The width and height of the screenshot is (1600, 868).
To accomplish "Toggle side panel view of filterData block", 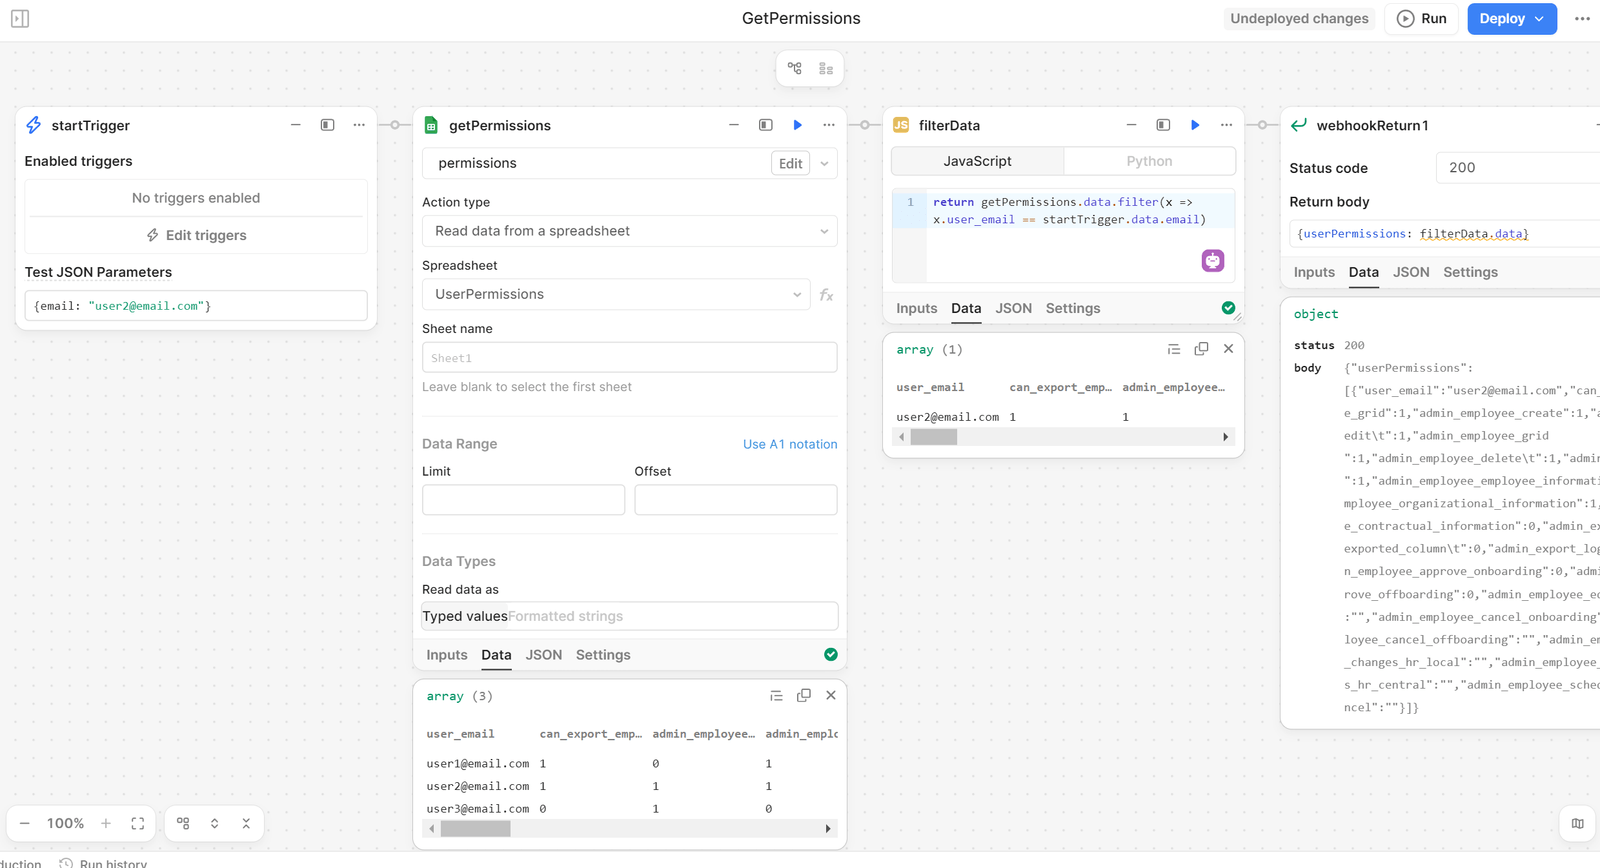I will [x=1162, y=125].
